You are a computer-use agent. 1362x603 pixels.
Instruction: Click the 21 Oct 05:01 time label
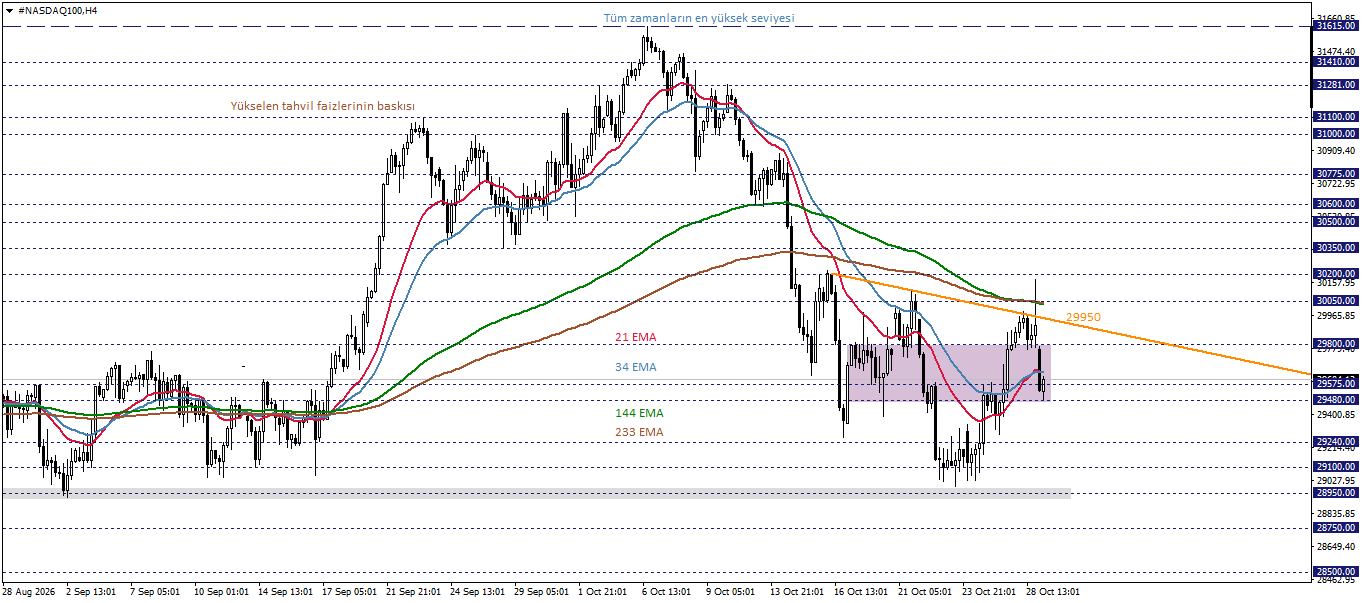[926, 591]
